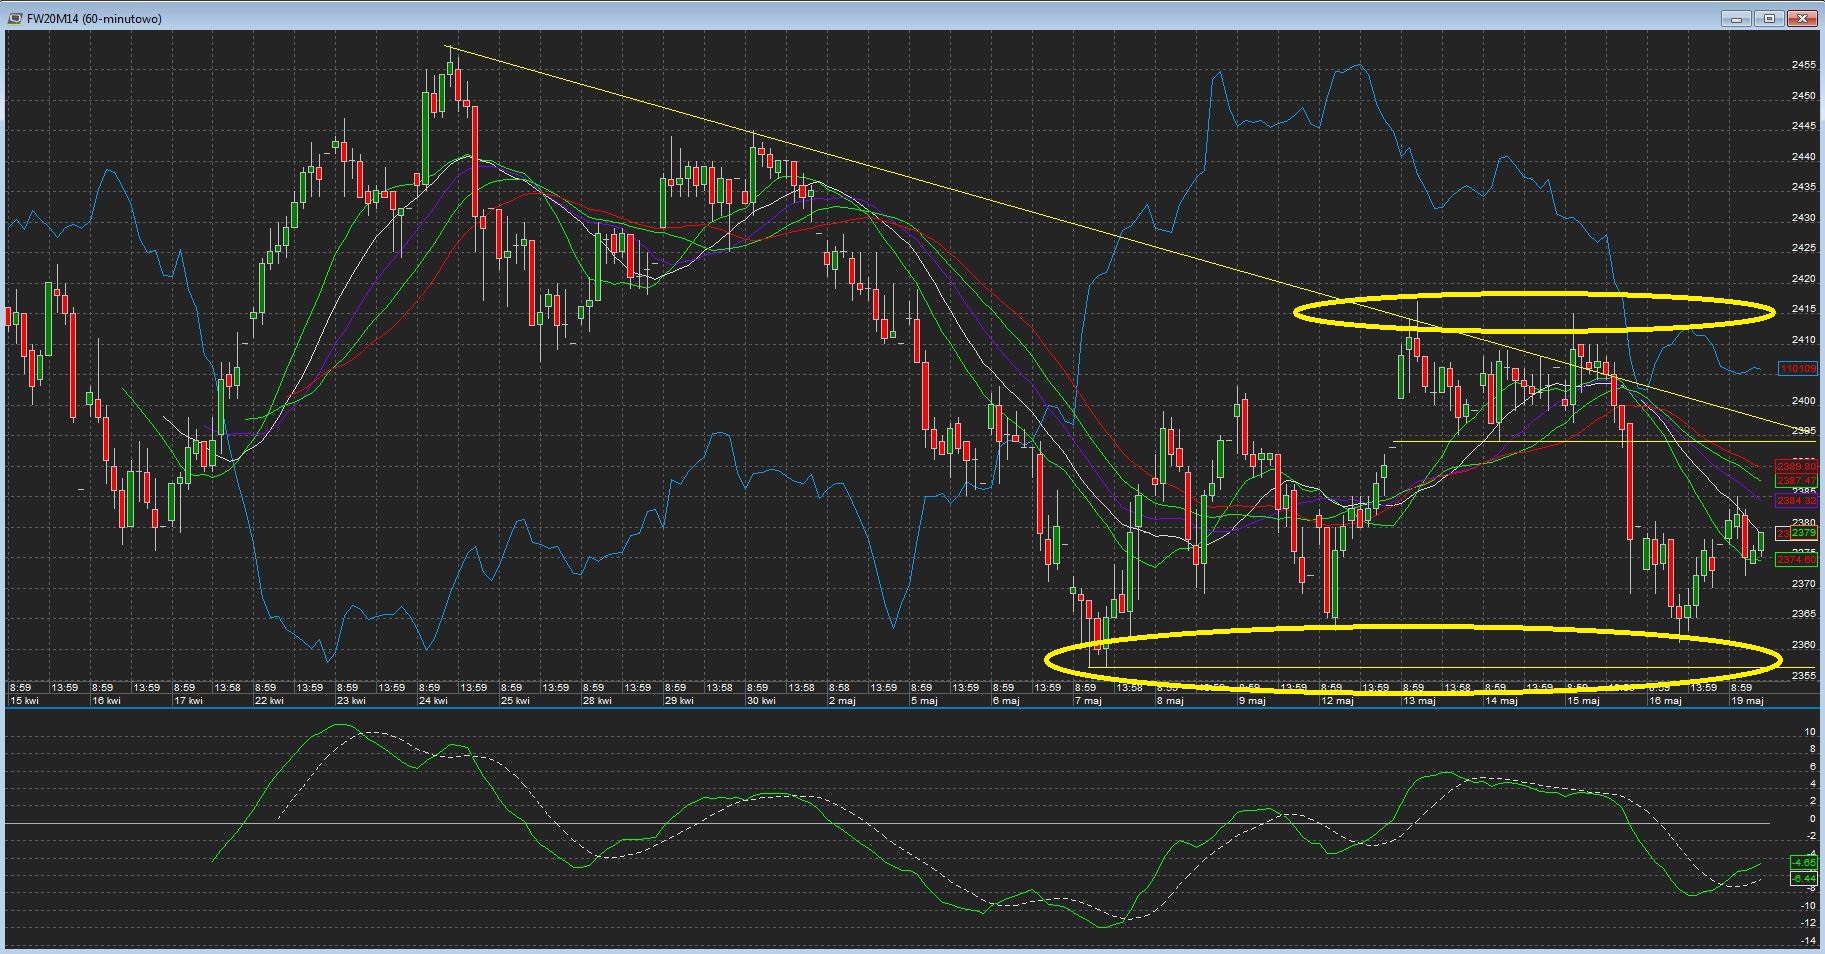Click the oscillator value label -4.85
1825x954 pixels.
click(1804, 862)
